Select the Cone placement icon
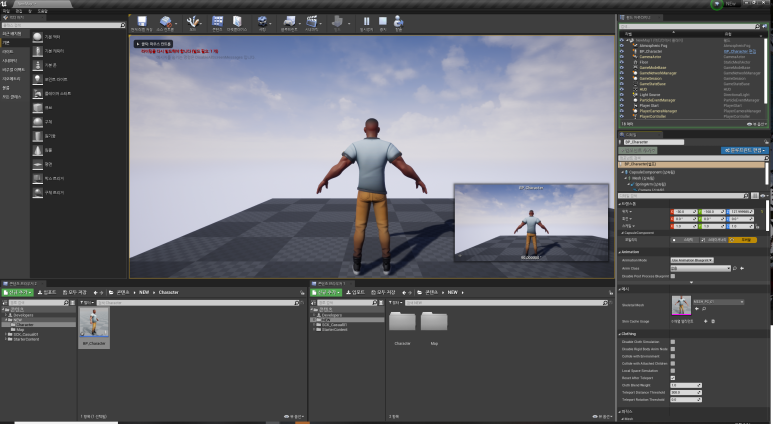Image resolution: width=773 pixels, height=424 pixels. coord(37,150)
